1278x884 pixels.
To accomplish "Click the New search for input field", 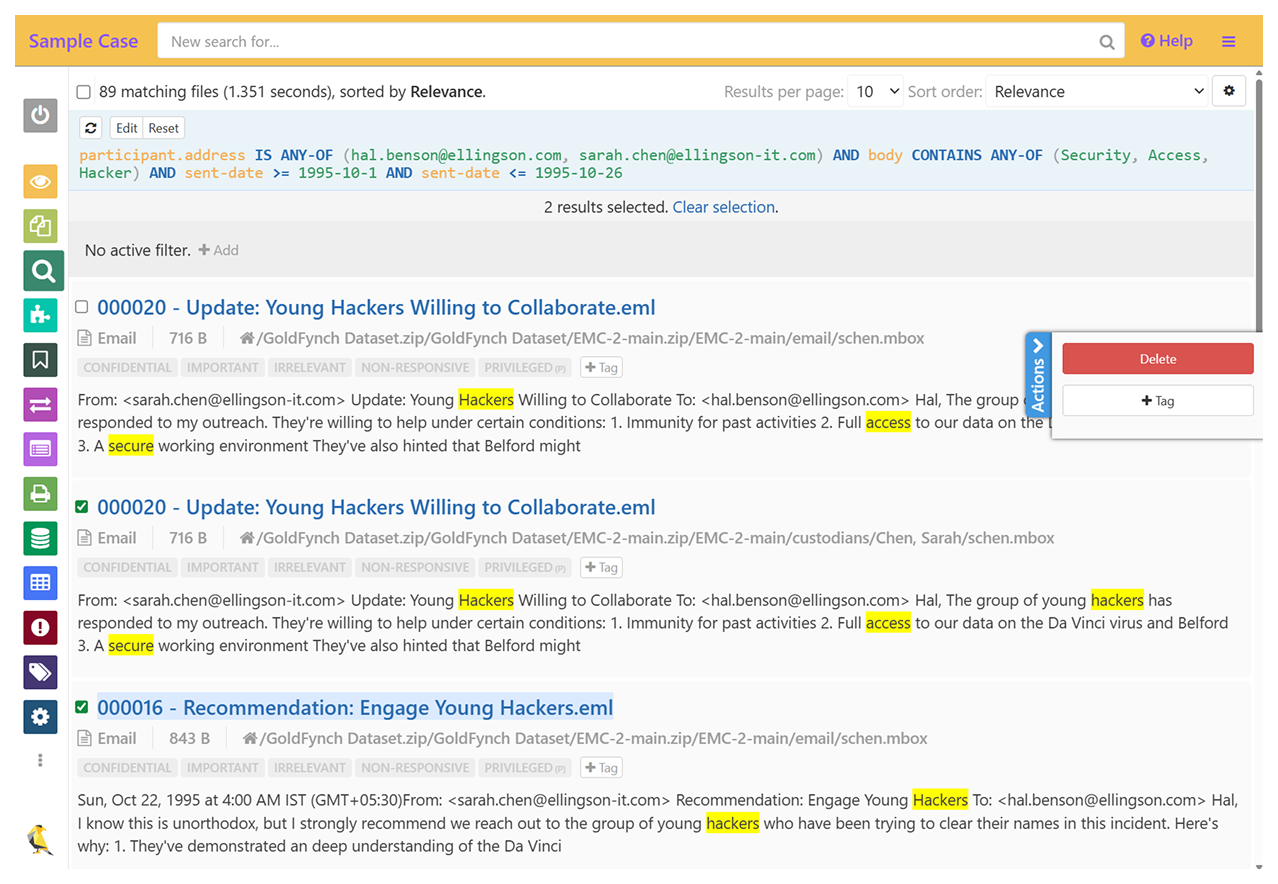I will [630, 42].
